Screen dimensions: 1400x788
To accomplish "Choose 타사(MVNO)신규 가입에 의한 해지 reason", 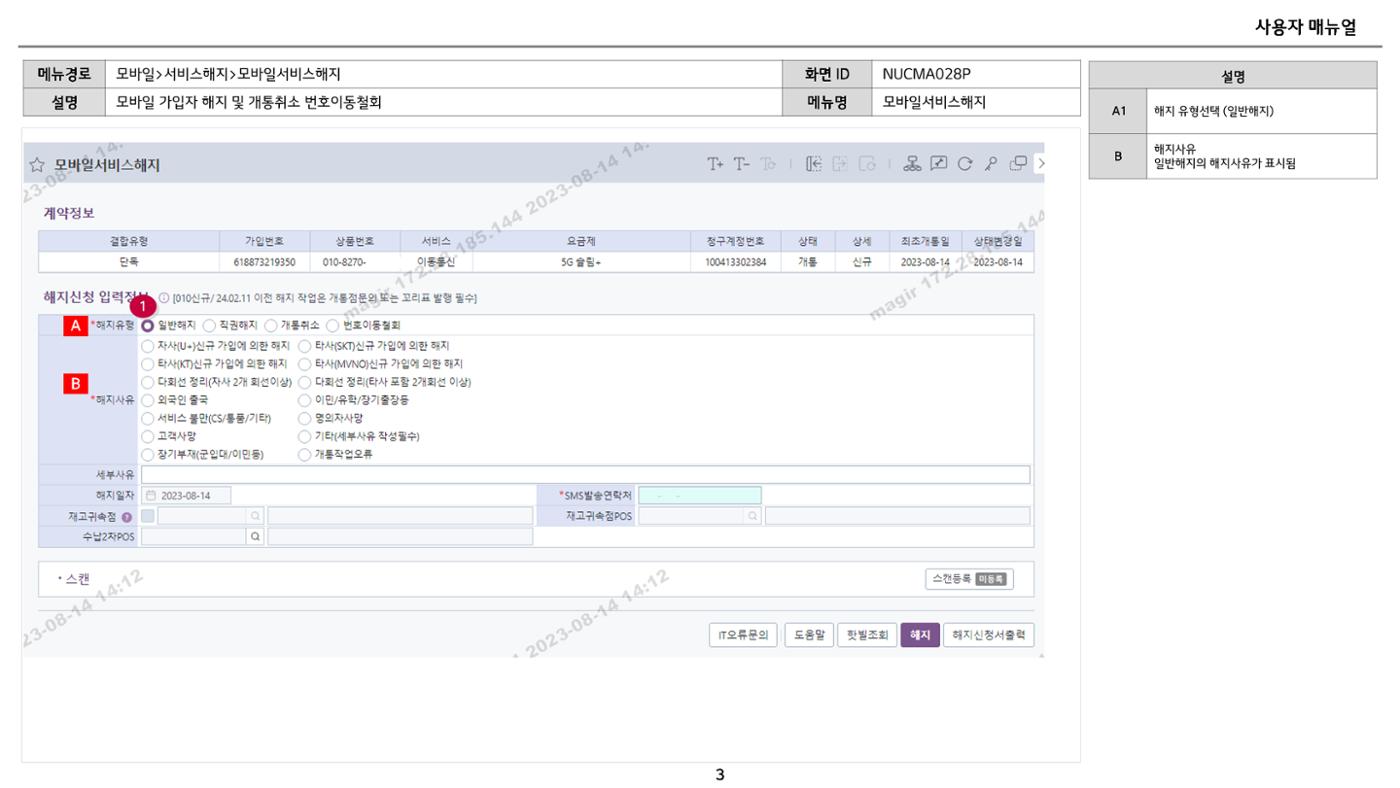I will click(x=305, y=363).
